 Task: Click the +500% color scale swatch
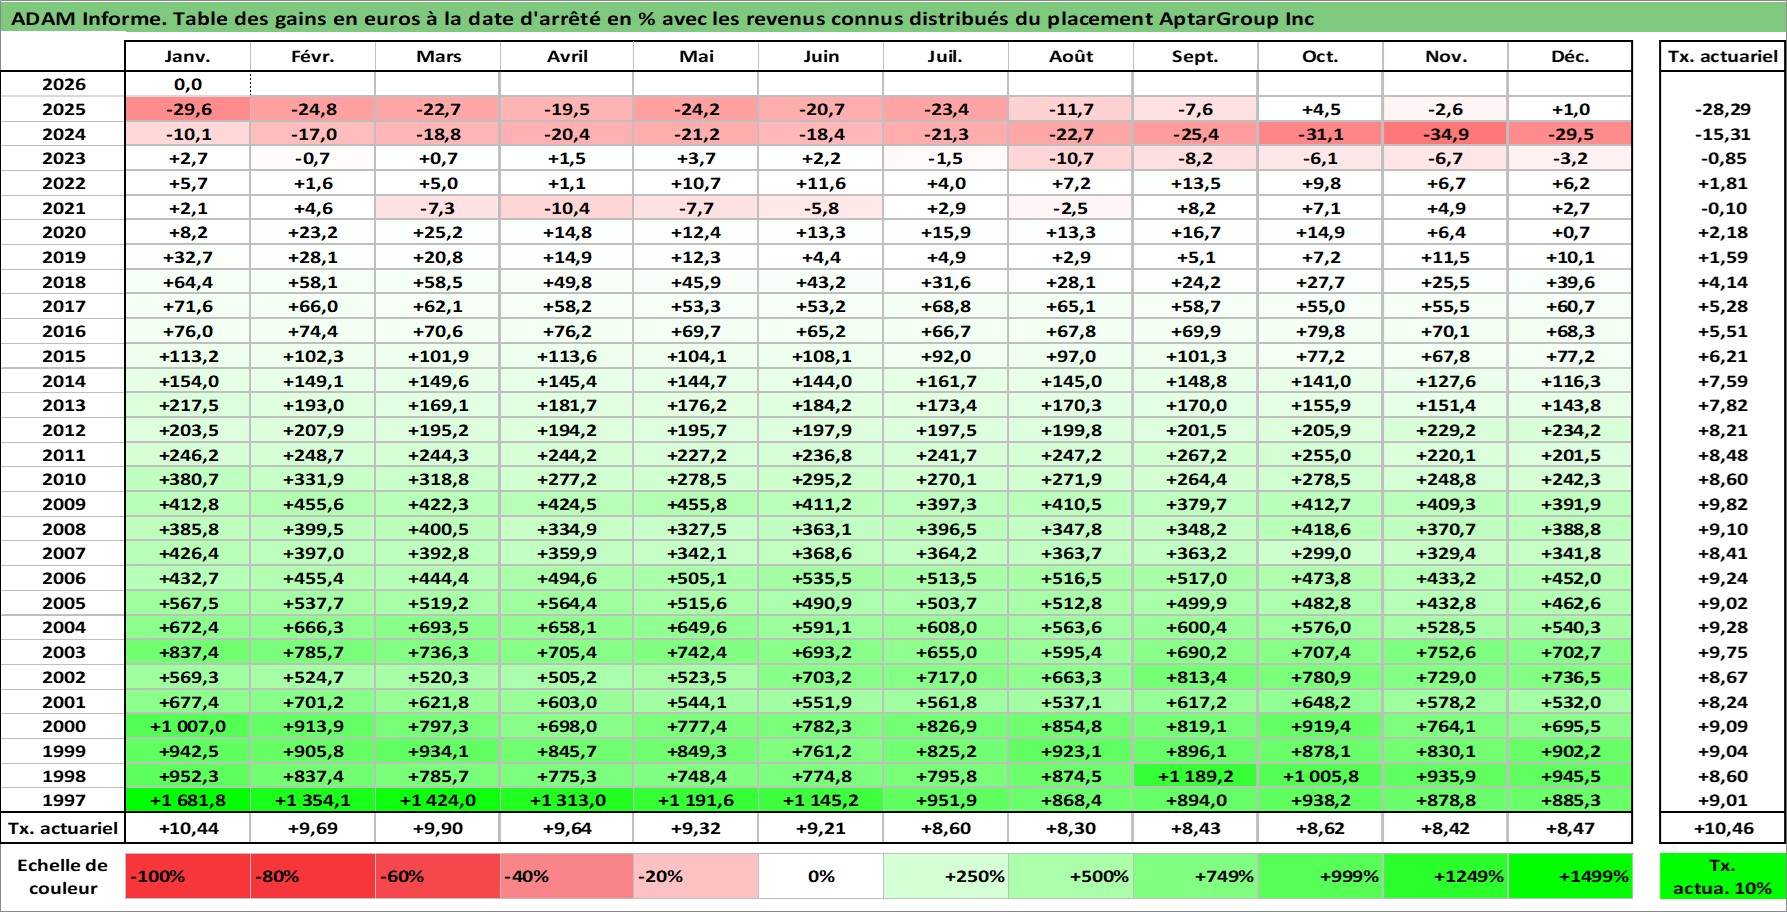(1071, 876)
